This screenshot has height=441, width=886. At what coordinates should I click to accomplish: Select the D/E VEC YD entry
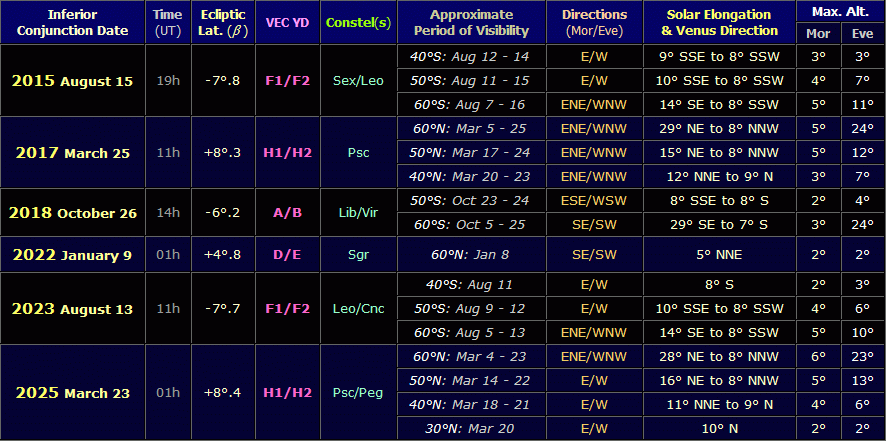tap(286, 255)
